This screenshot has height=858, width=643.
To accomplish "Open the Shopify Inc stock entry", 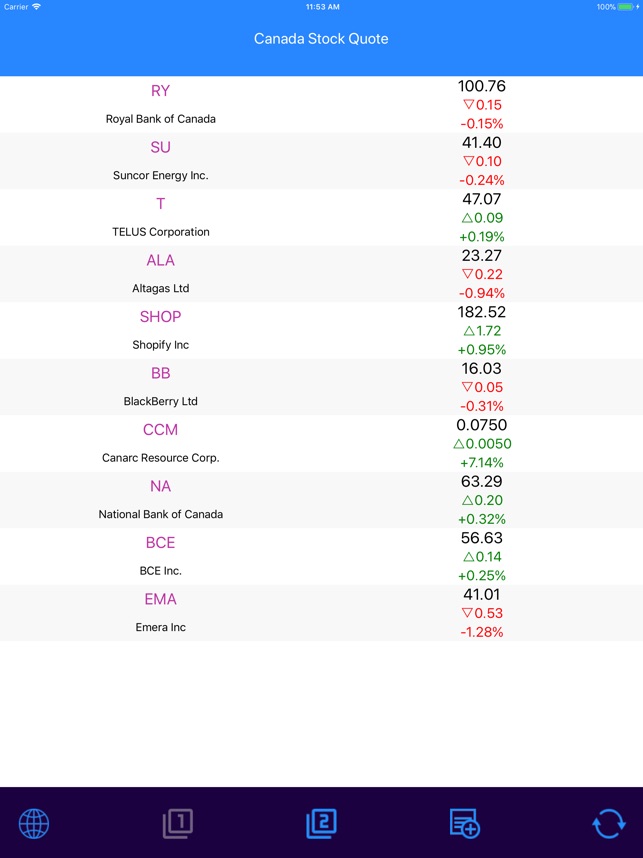I will click(x=321, y=331).
